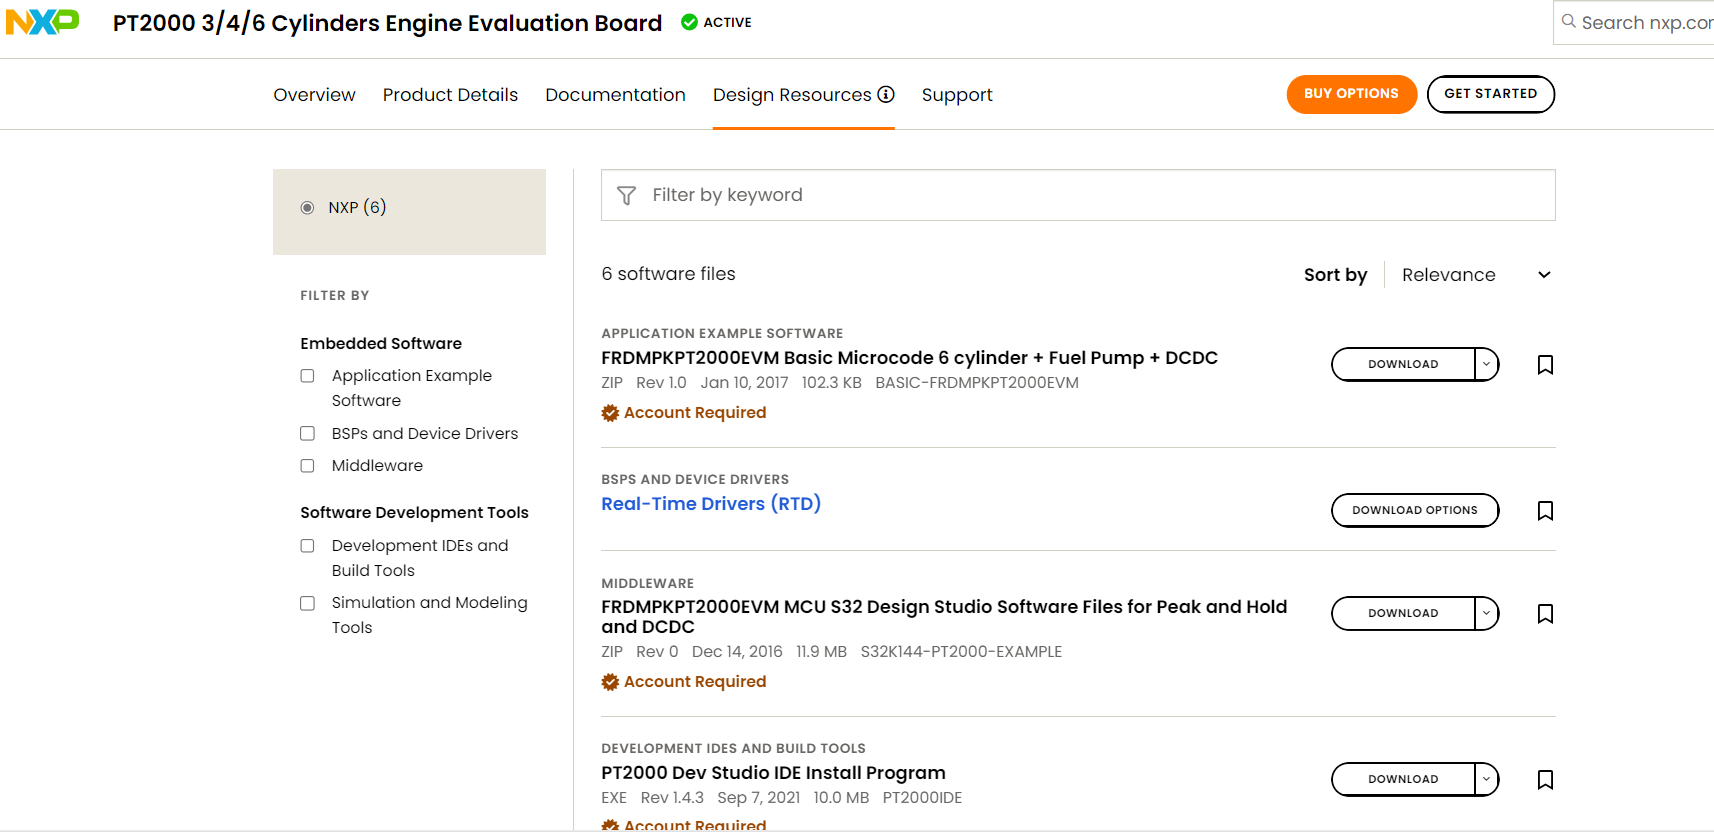The image size is (1714, 832).
Task: Check the BSPs and Device Drivers filter
Action: coord(308,434)
